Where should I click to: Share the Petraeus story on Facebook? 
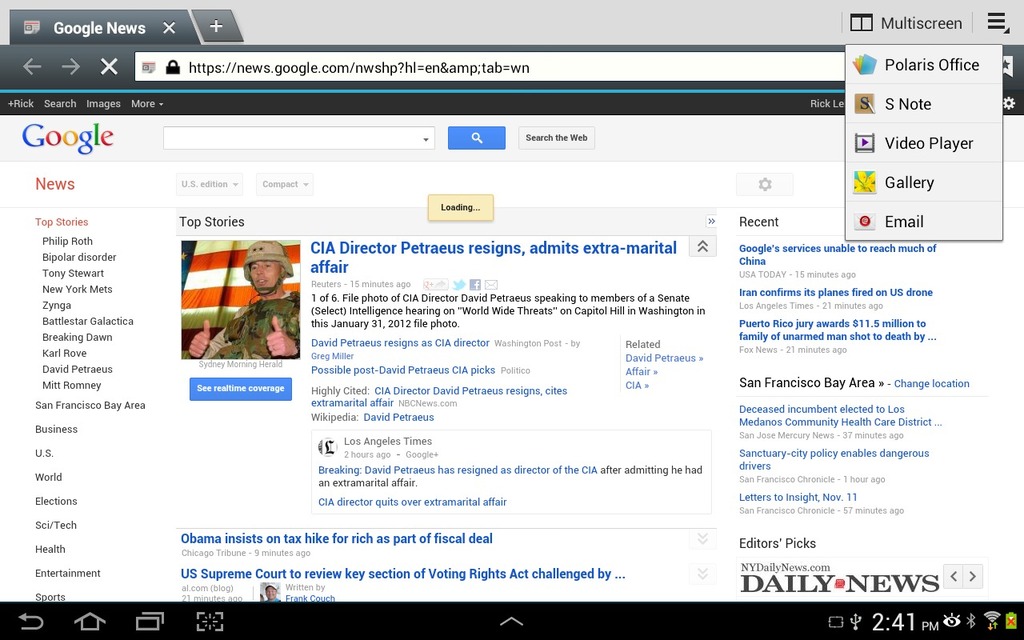(x=475, y=285)
